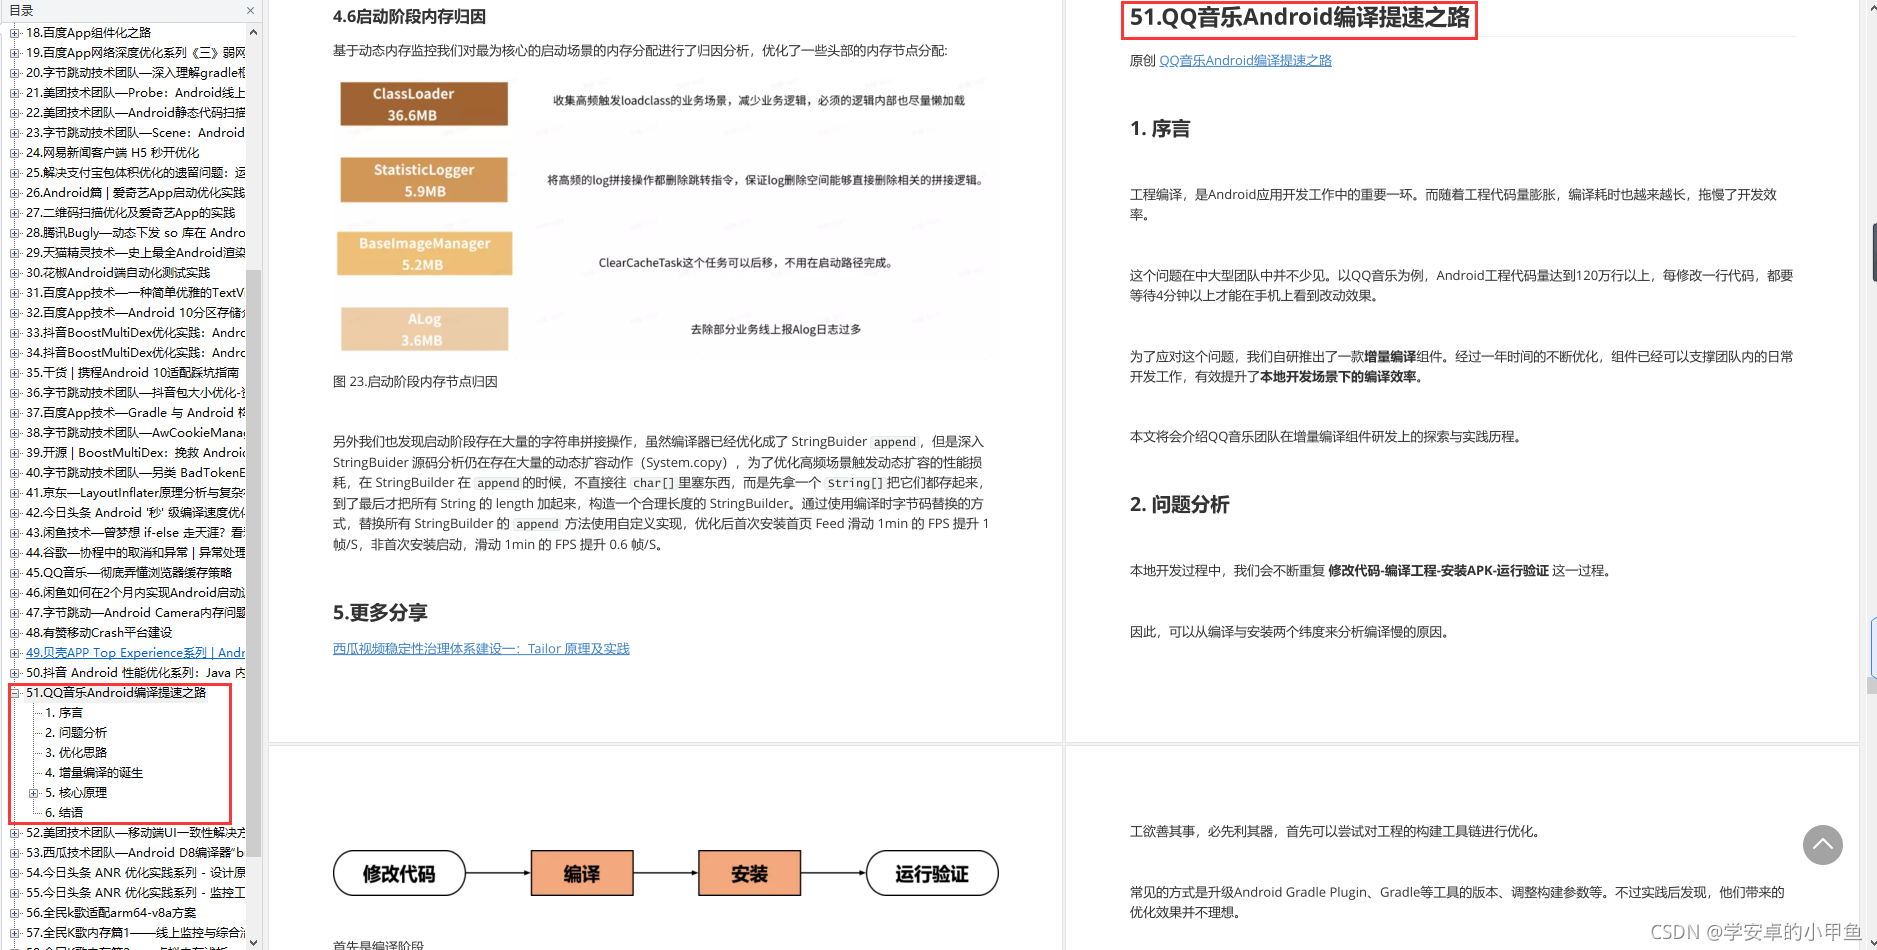Image resolution: width=1877 pixels, height=950 pixels.
Task: Open the 西瓜视频稳定性治理体系建设一 Tailor link
Action: pyautogui.click(x=481, y=649)
